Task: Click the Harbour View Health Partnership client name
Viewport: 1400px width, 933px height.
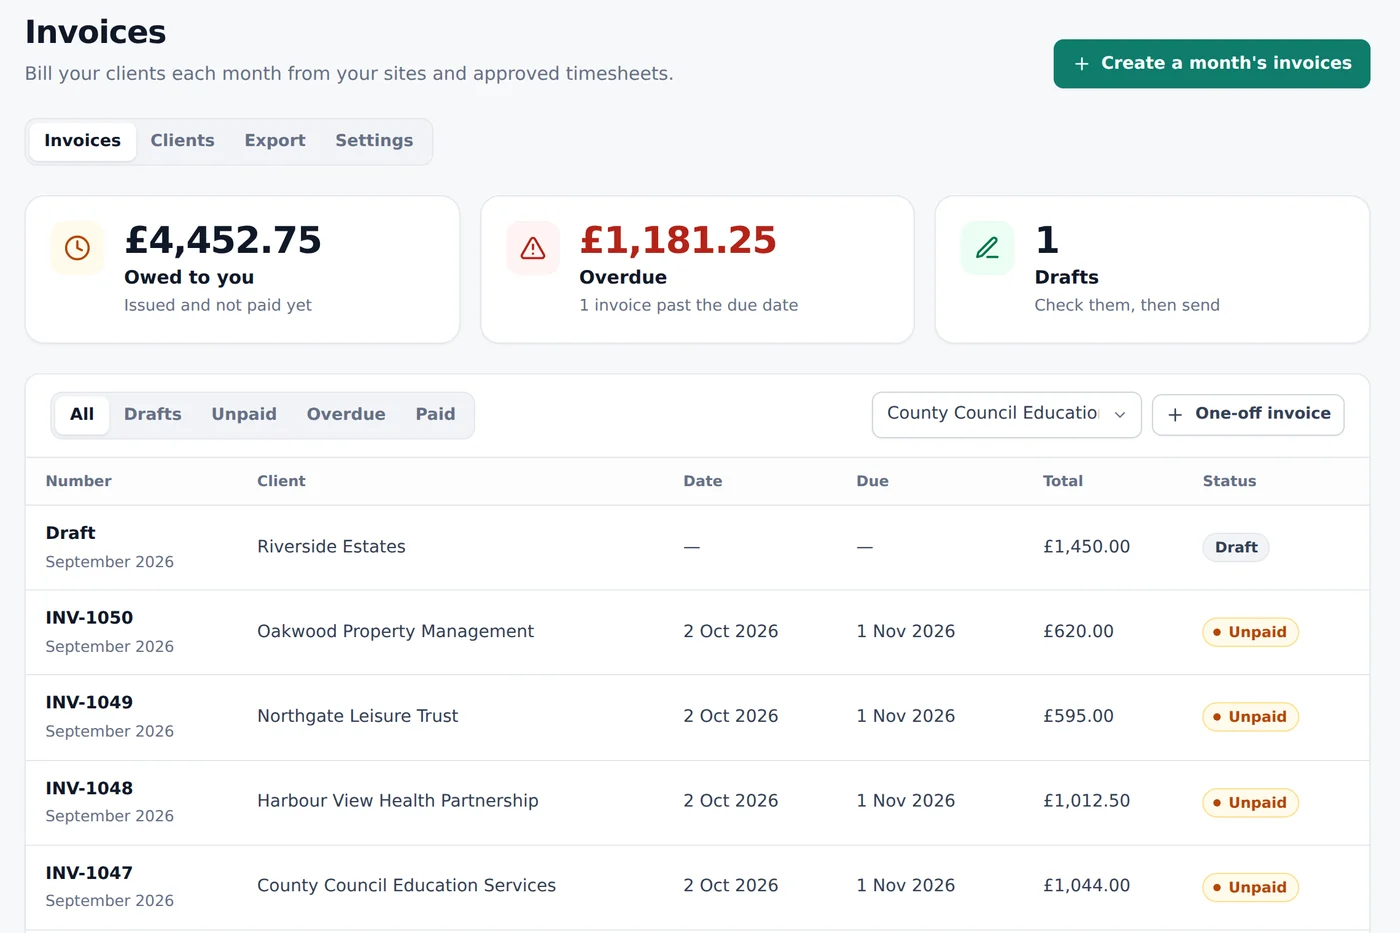Action: (397, 801)
